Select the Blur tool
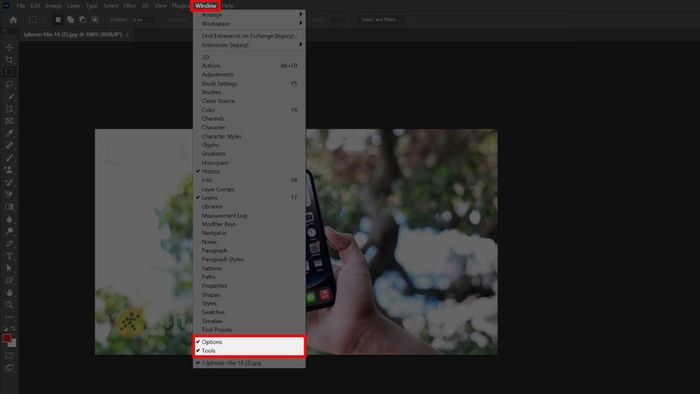Screen dimensions: 700x394 click(x=9, y=219)
